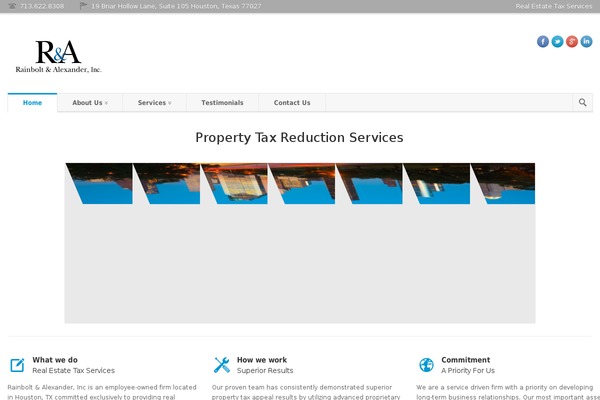Screen dimensions: 600x400
Task: Click the Commitment heading
Action: click(x=466, y=360)
